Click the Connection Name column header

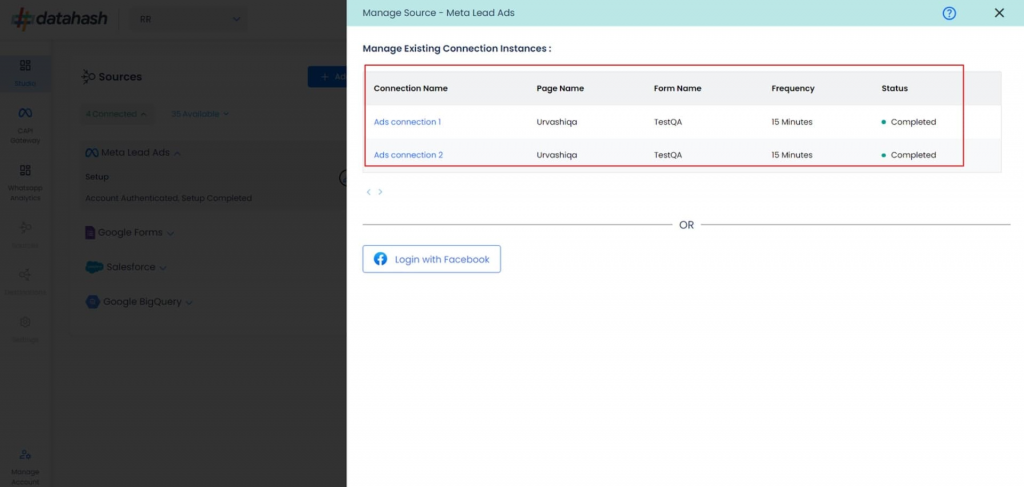(411, 88)
